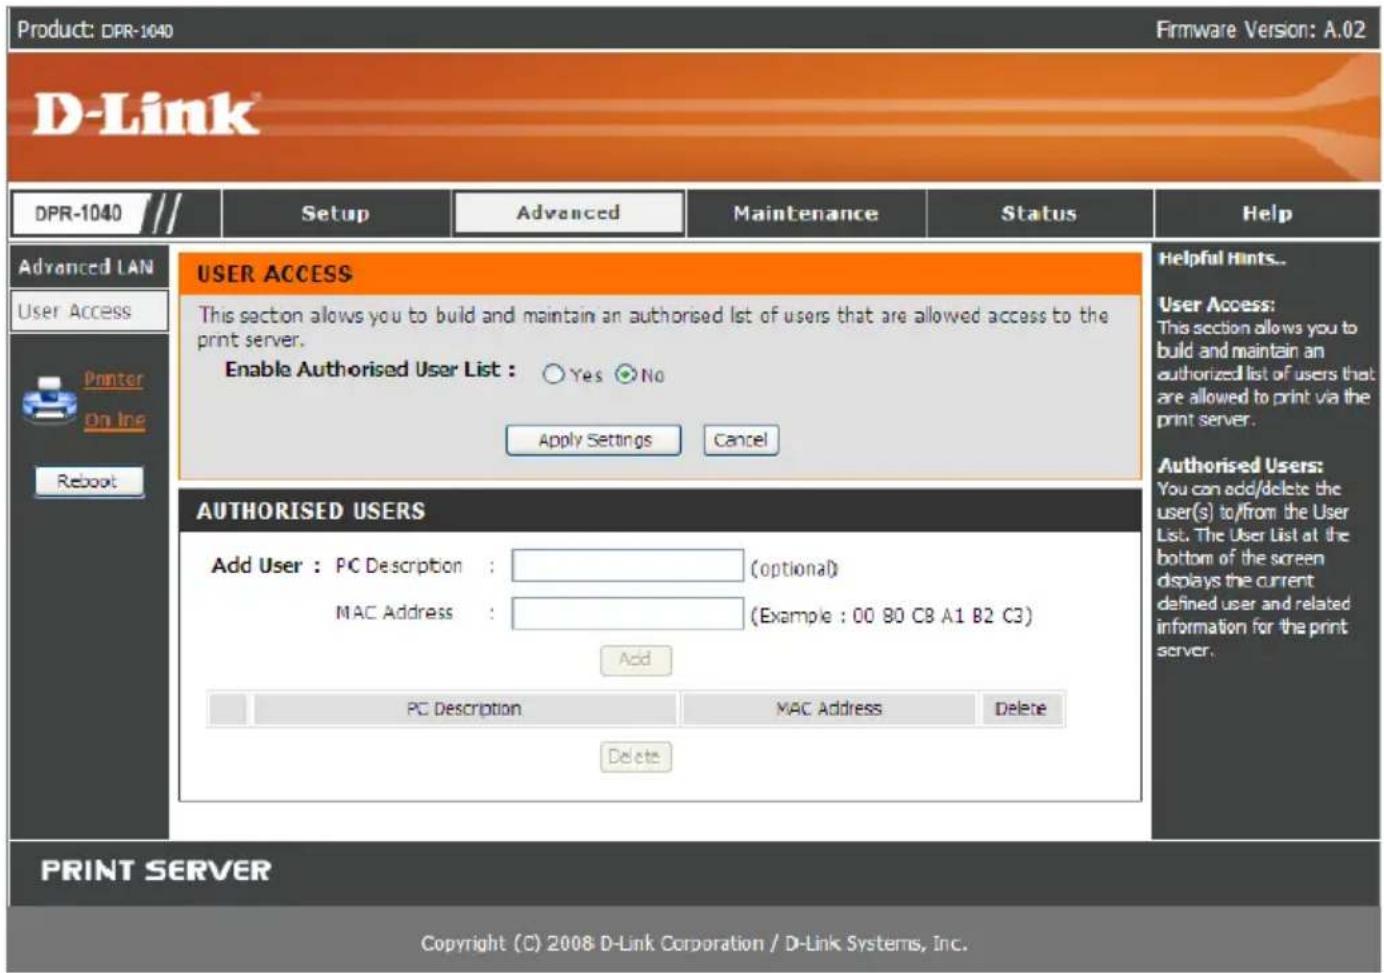
Task: Select No for Enable Authorised User List
Action: 626,374
